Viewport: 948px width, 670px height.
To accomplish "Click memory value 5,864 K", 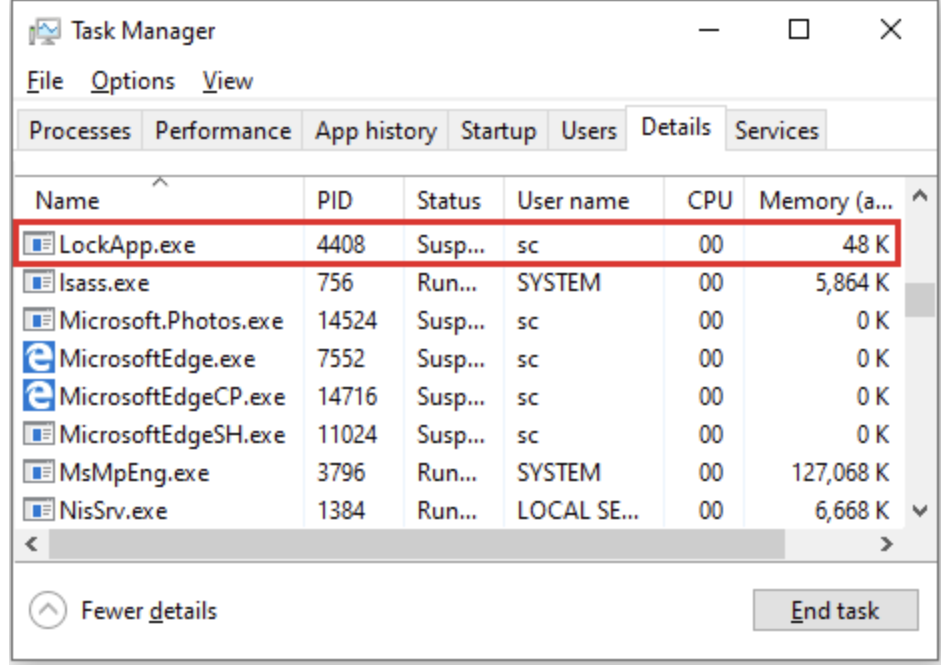I will point(852,284).
